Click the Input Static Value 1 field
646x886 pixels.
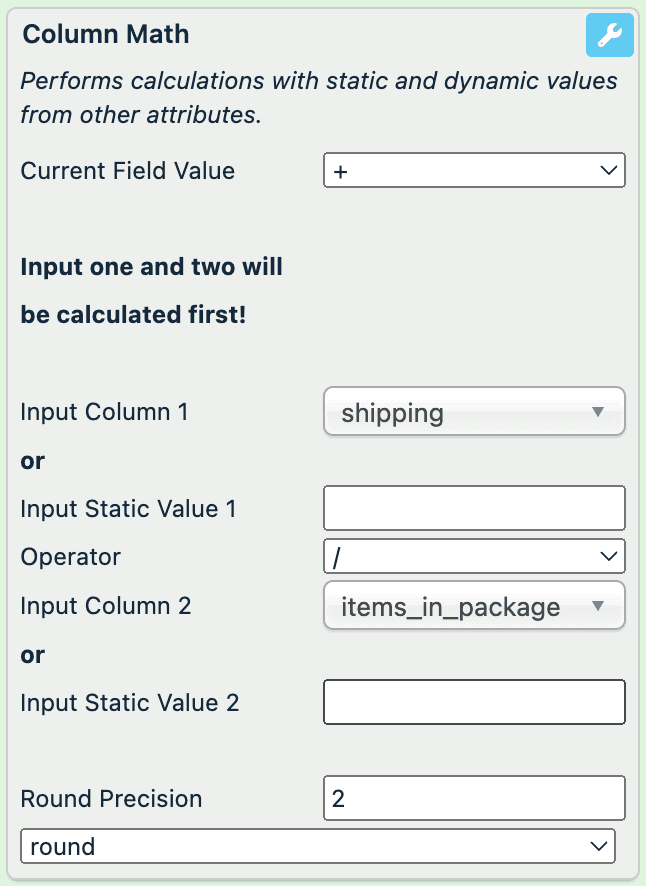pyautogui.click(x=474, y=508)
